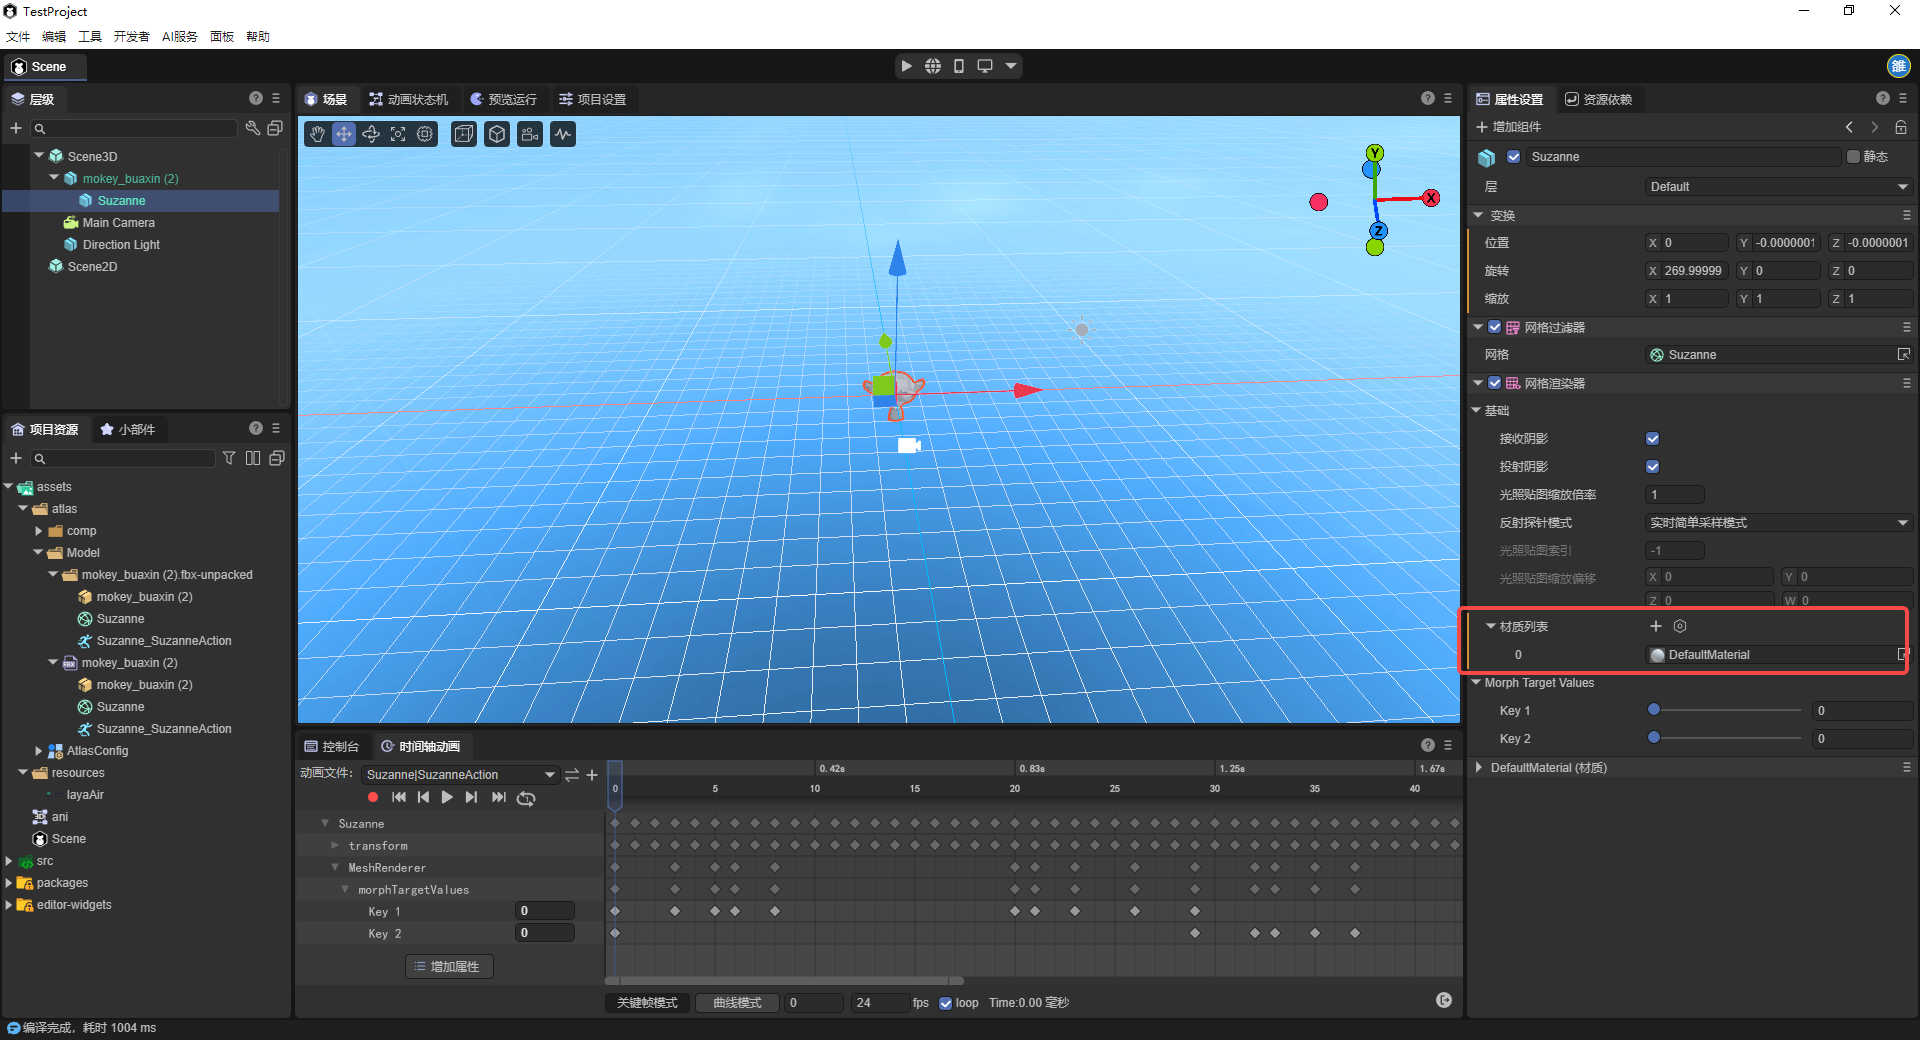
Task: Open the layer Default dropdown
Action: (x=1777, y=187)
